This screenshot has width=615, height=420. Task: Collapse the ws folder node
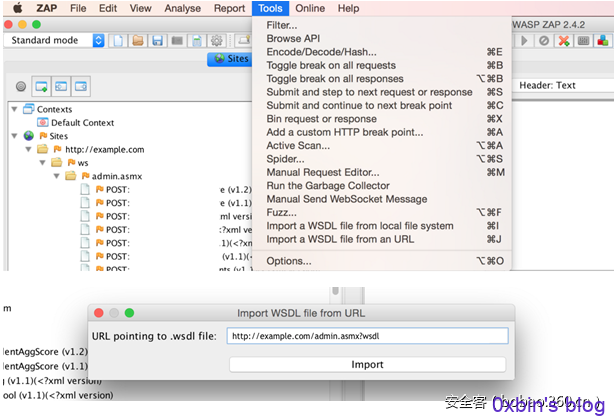pos(42,162)
